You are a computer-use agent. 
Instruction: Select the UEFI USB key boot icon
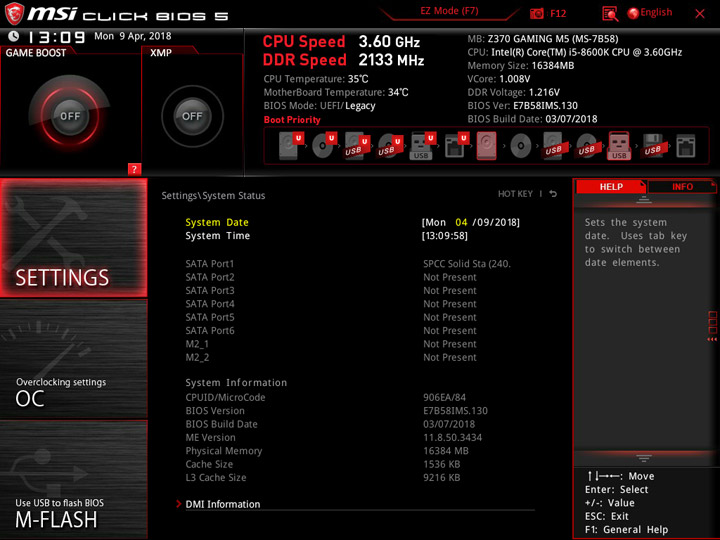click(x=422, y=146)
